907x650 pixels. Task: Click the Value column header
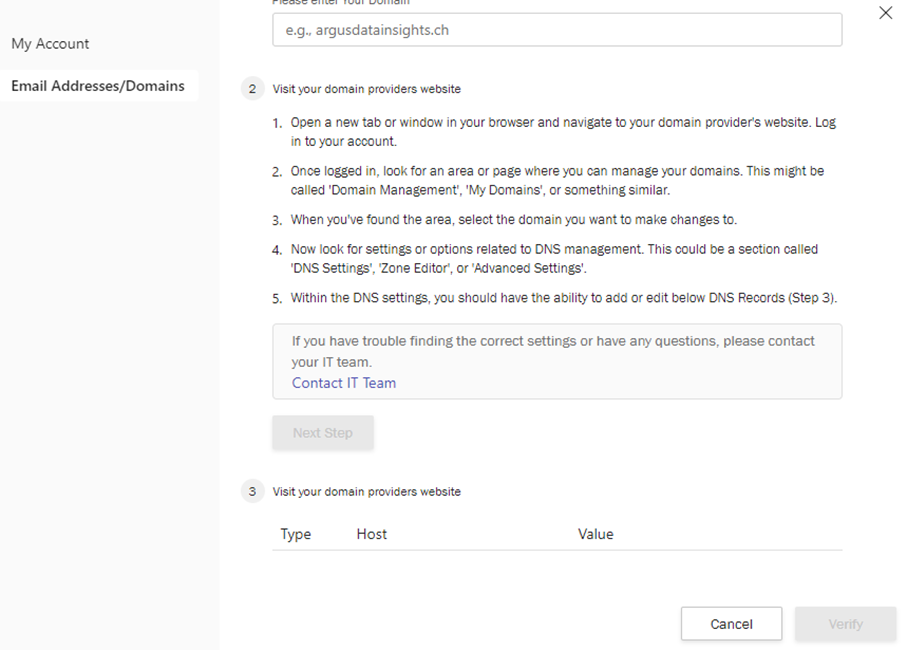(596, 534)
